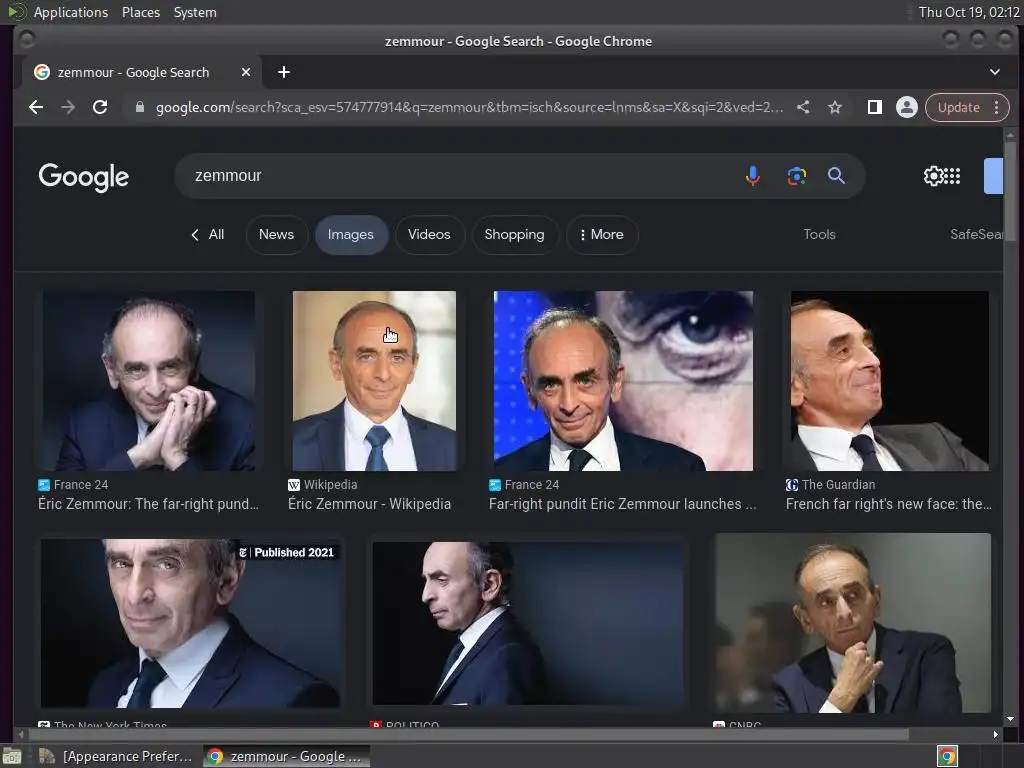Expand the tab search dropdown arrow
This screenshot has height=768, width=1024.
pyautogui.click(x=995, y=72)
